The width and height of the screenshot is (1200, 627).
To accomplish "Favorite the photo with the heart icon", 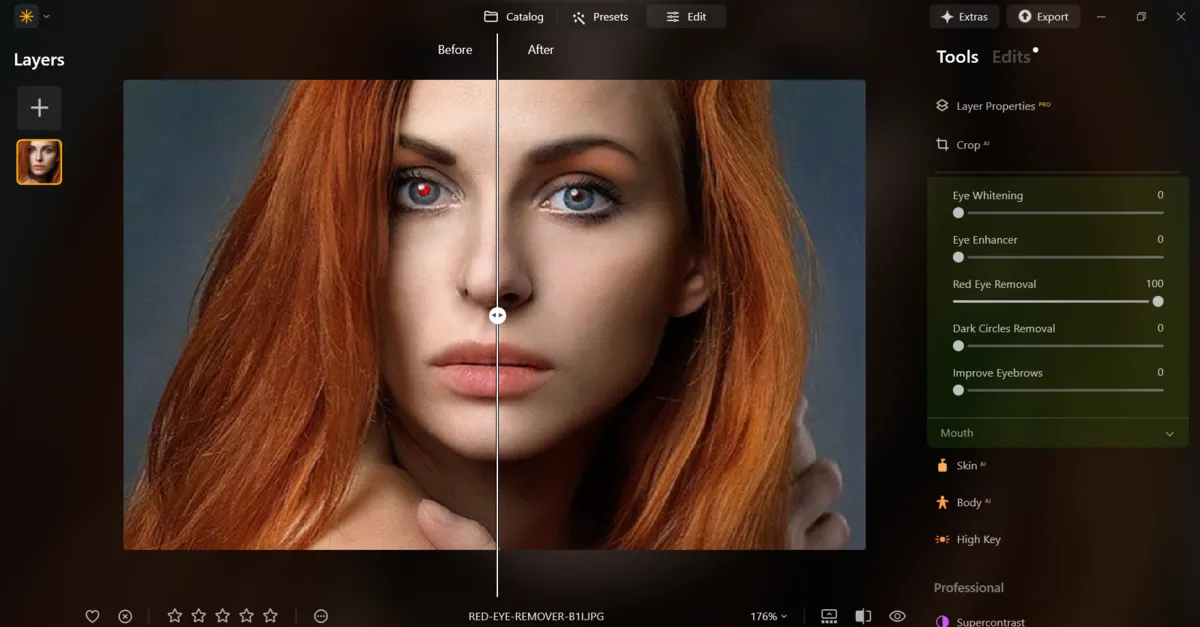I will tap(92, 615).
